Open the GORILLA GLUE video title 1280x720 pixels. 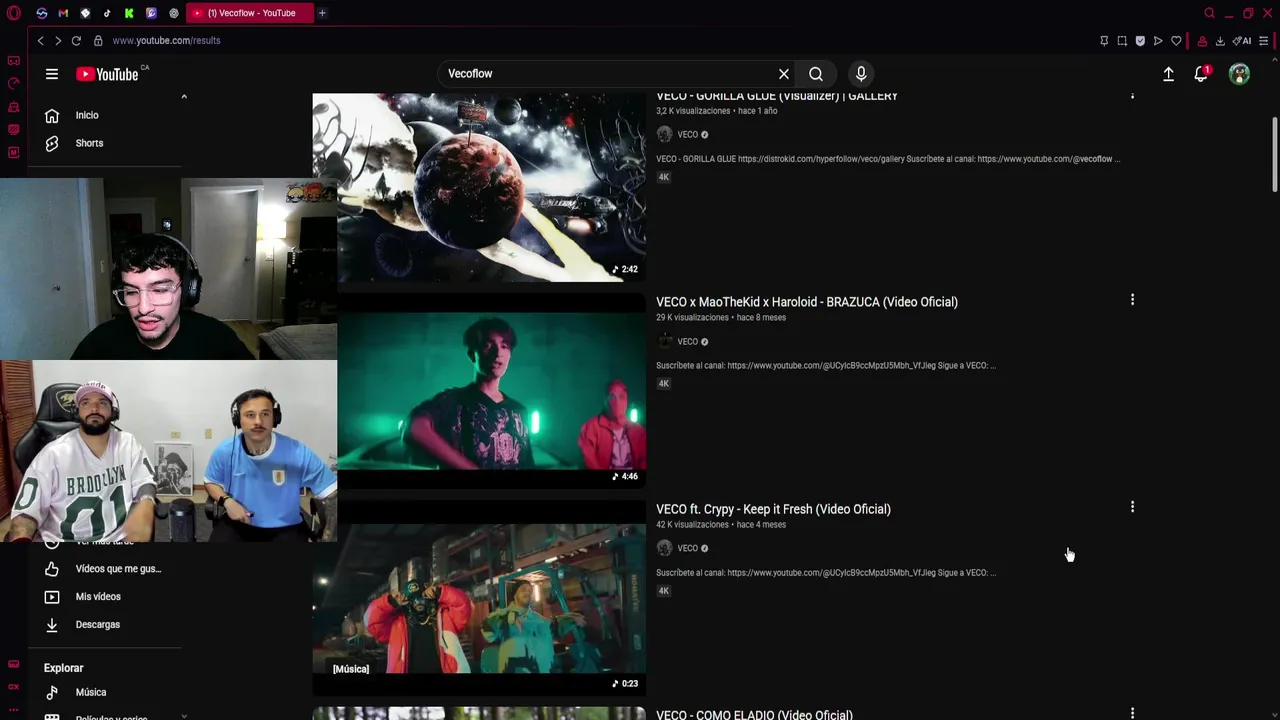pos(777,96)
